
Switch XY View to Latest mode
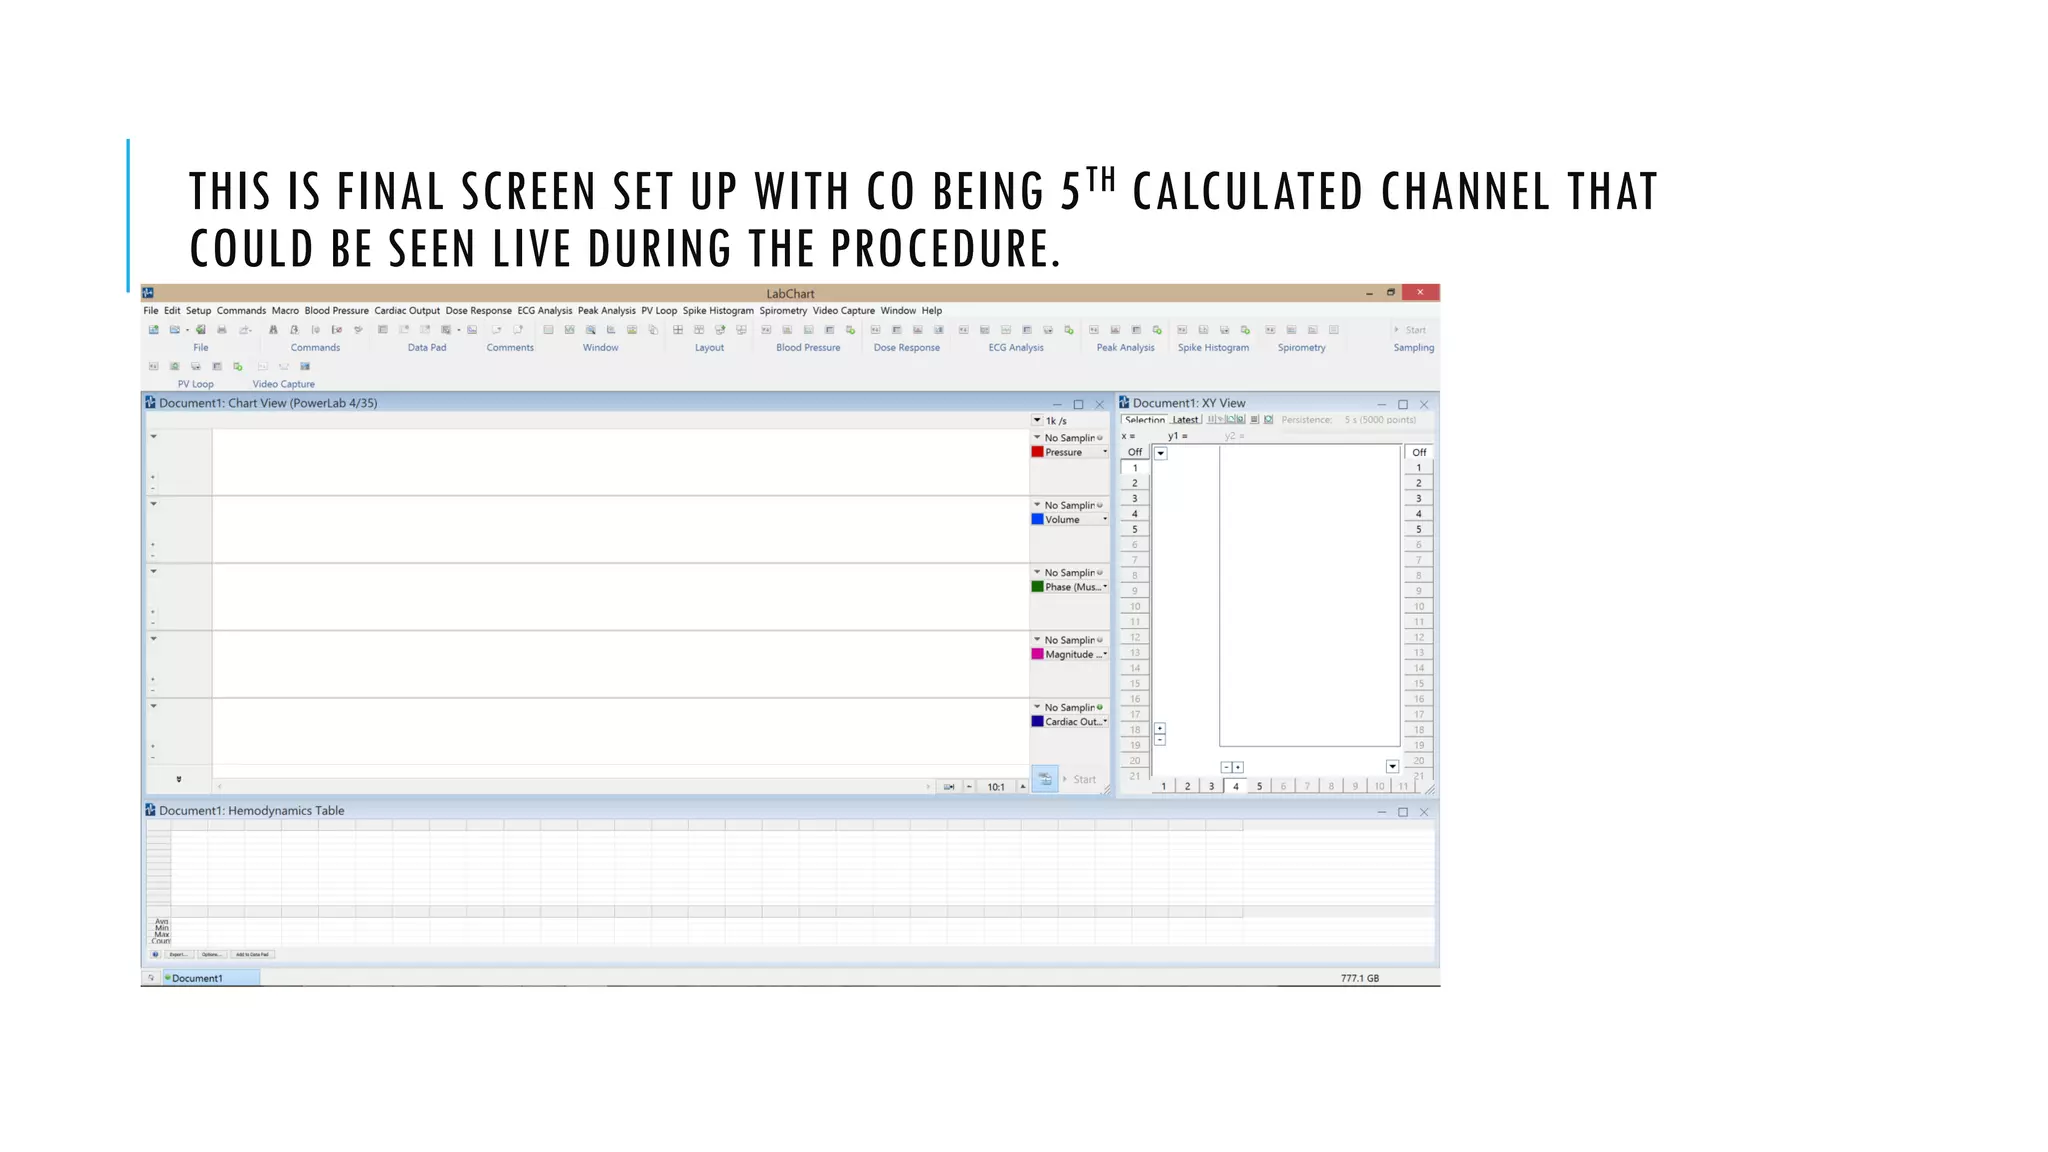click(1185, 420)
